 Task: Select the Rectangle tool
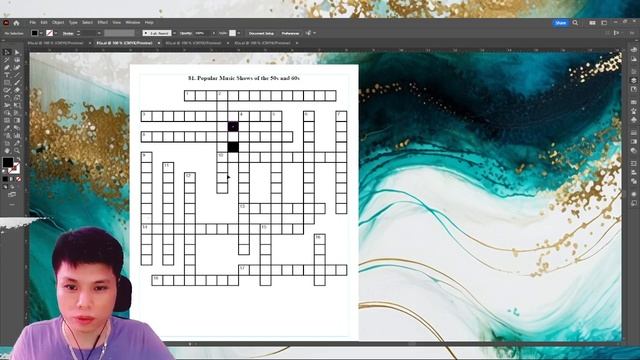(x=7, y=83)
